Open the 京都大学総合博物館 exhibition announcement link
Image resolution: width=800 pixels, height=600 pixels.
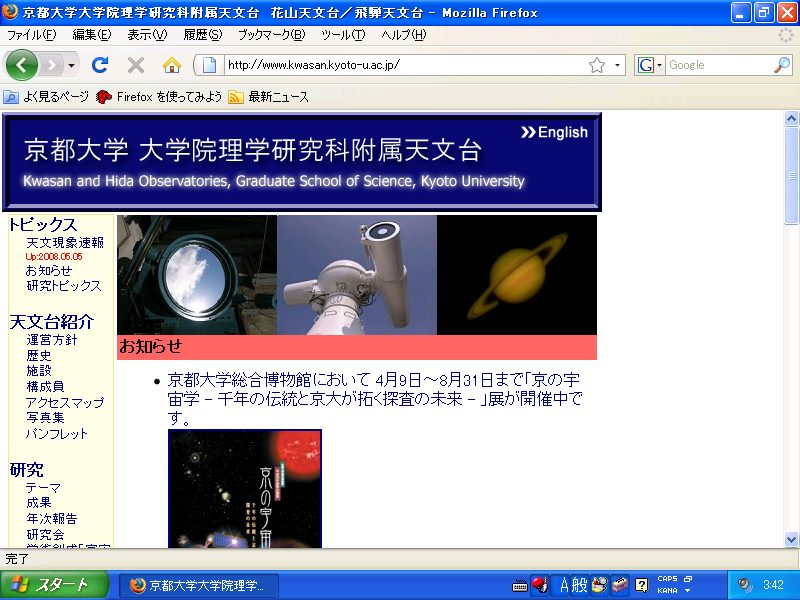(374, 398)
